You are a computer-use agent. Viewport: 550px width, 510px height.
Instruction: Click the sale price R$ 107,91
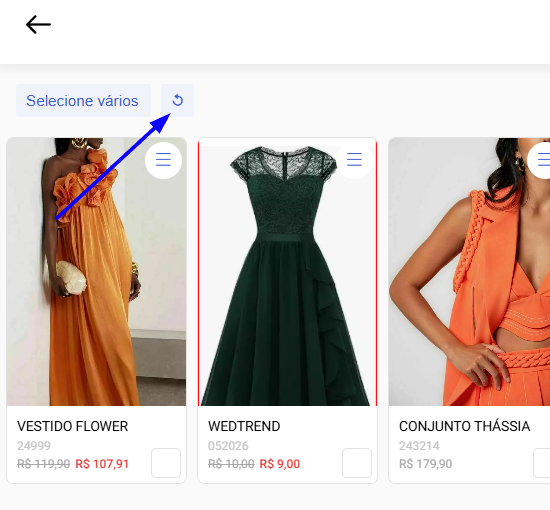102,464
